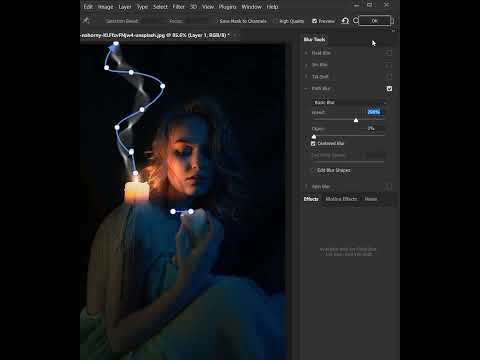
Task: Open the Layer menu
Action: click(x=125, y=7)
